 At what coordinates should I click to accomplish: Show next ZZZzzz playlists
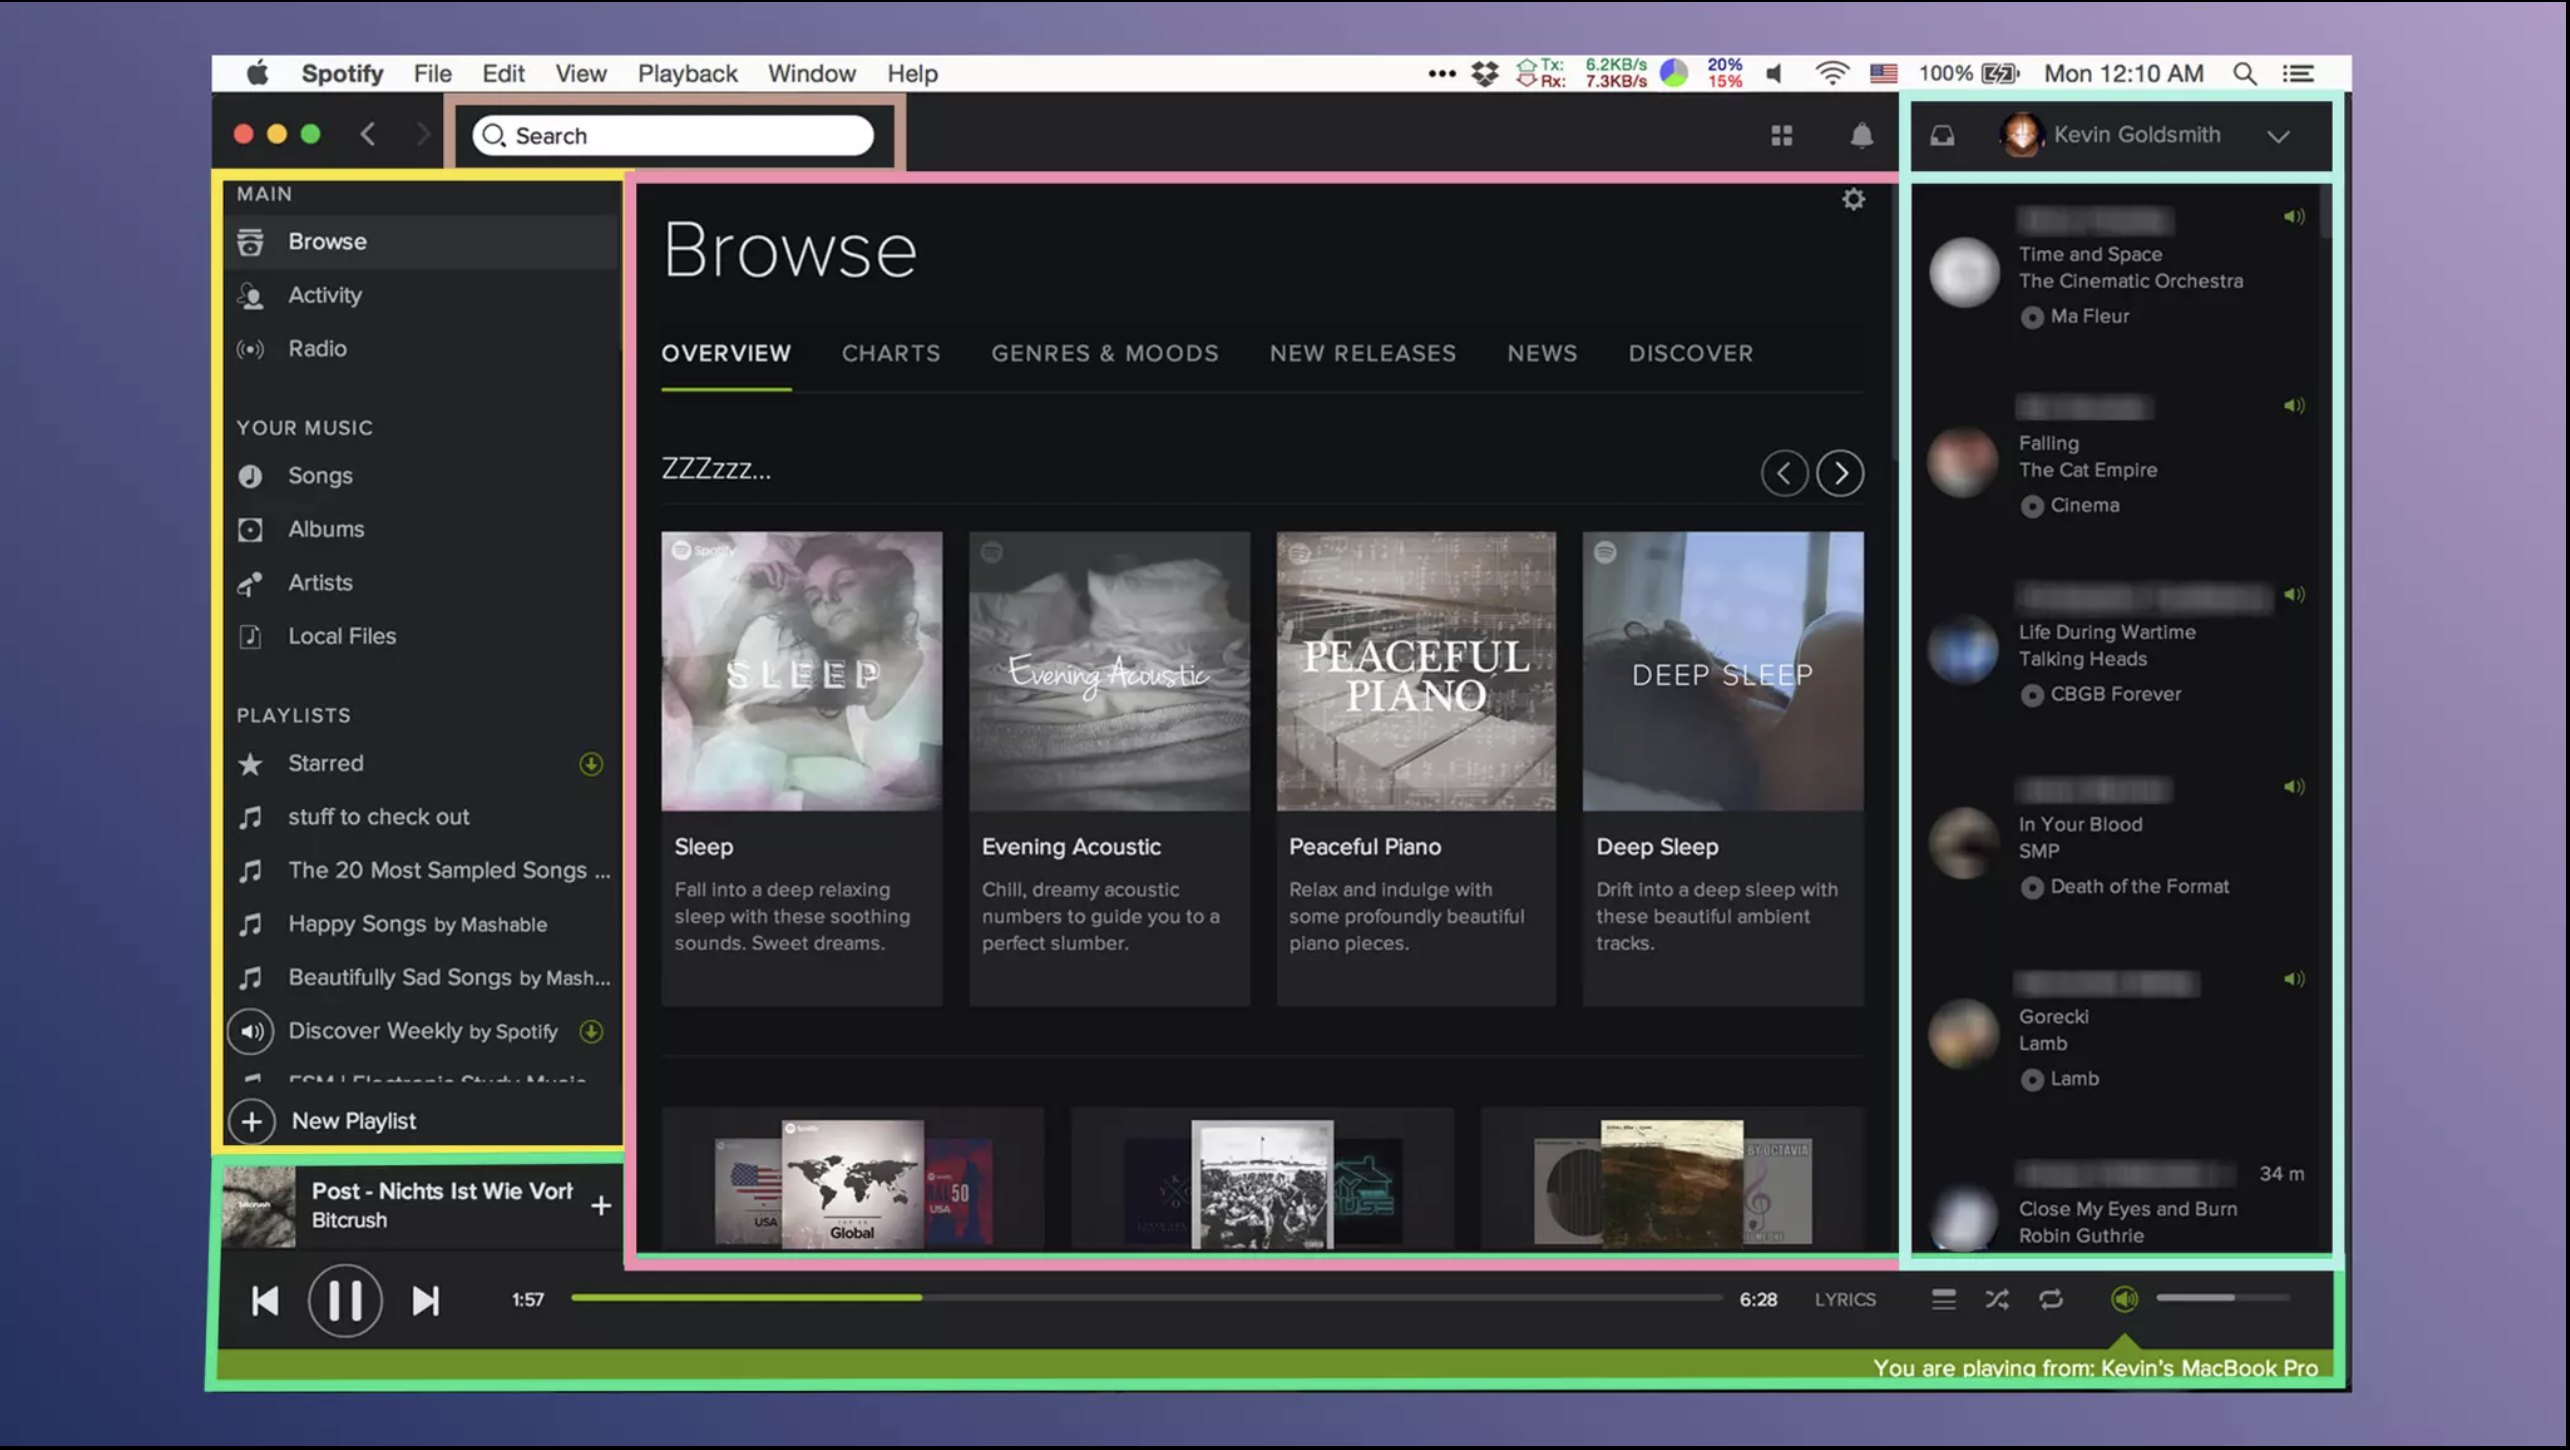click(x=1840, y=473)
